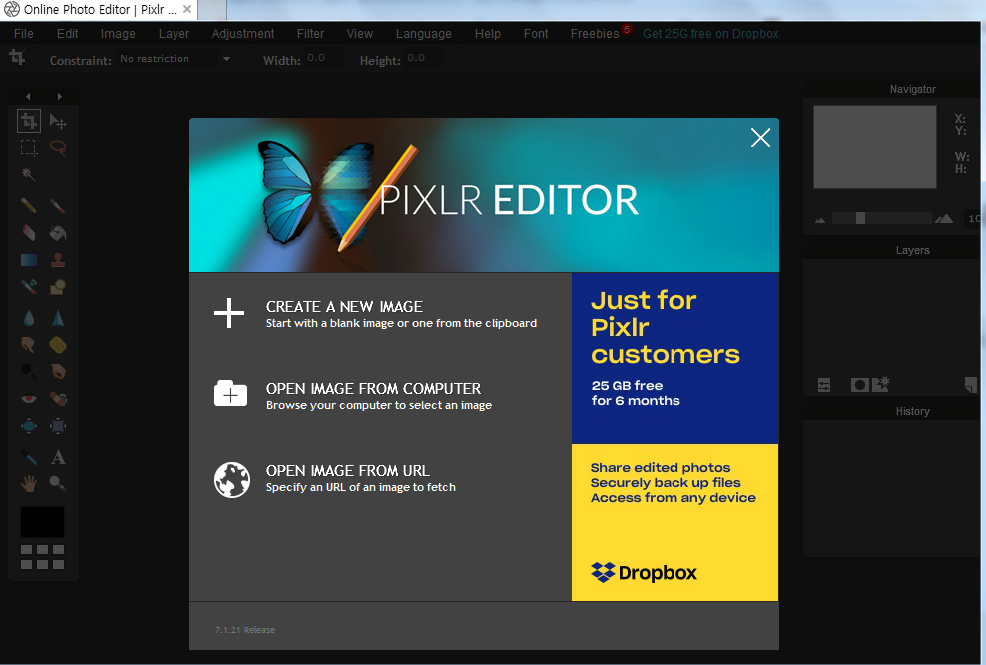Click the Dropbox advertisement banner
The width and height of the screenshot is (986, 665).
(x=674, y=437)
